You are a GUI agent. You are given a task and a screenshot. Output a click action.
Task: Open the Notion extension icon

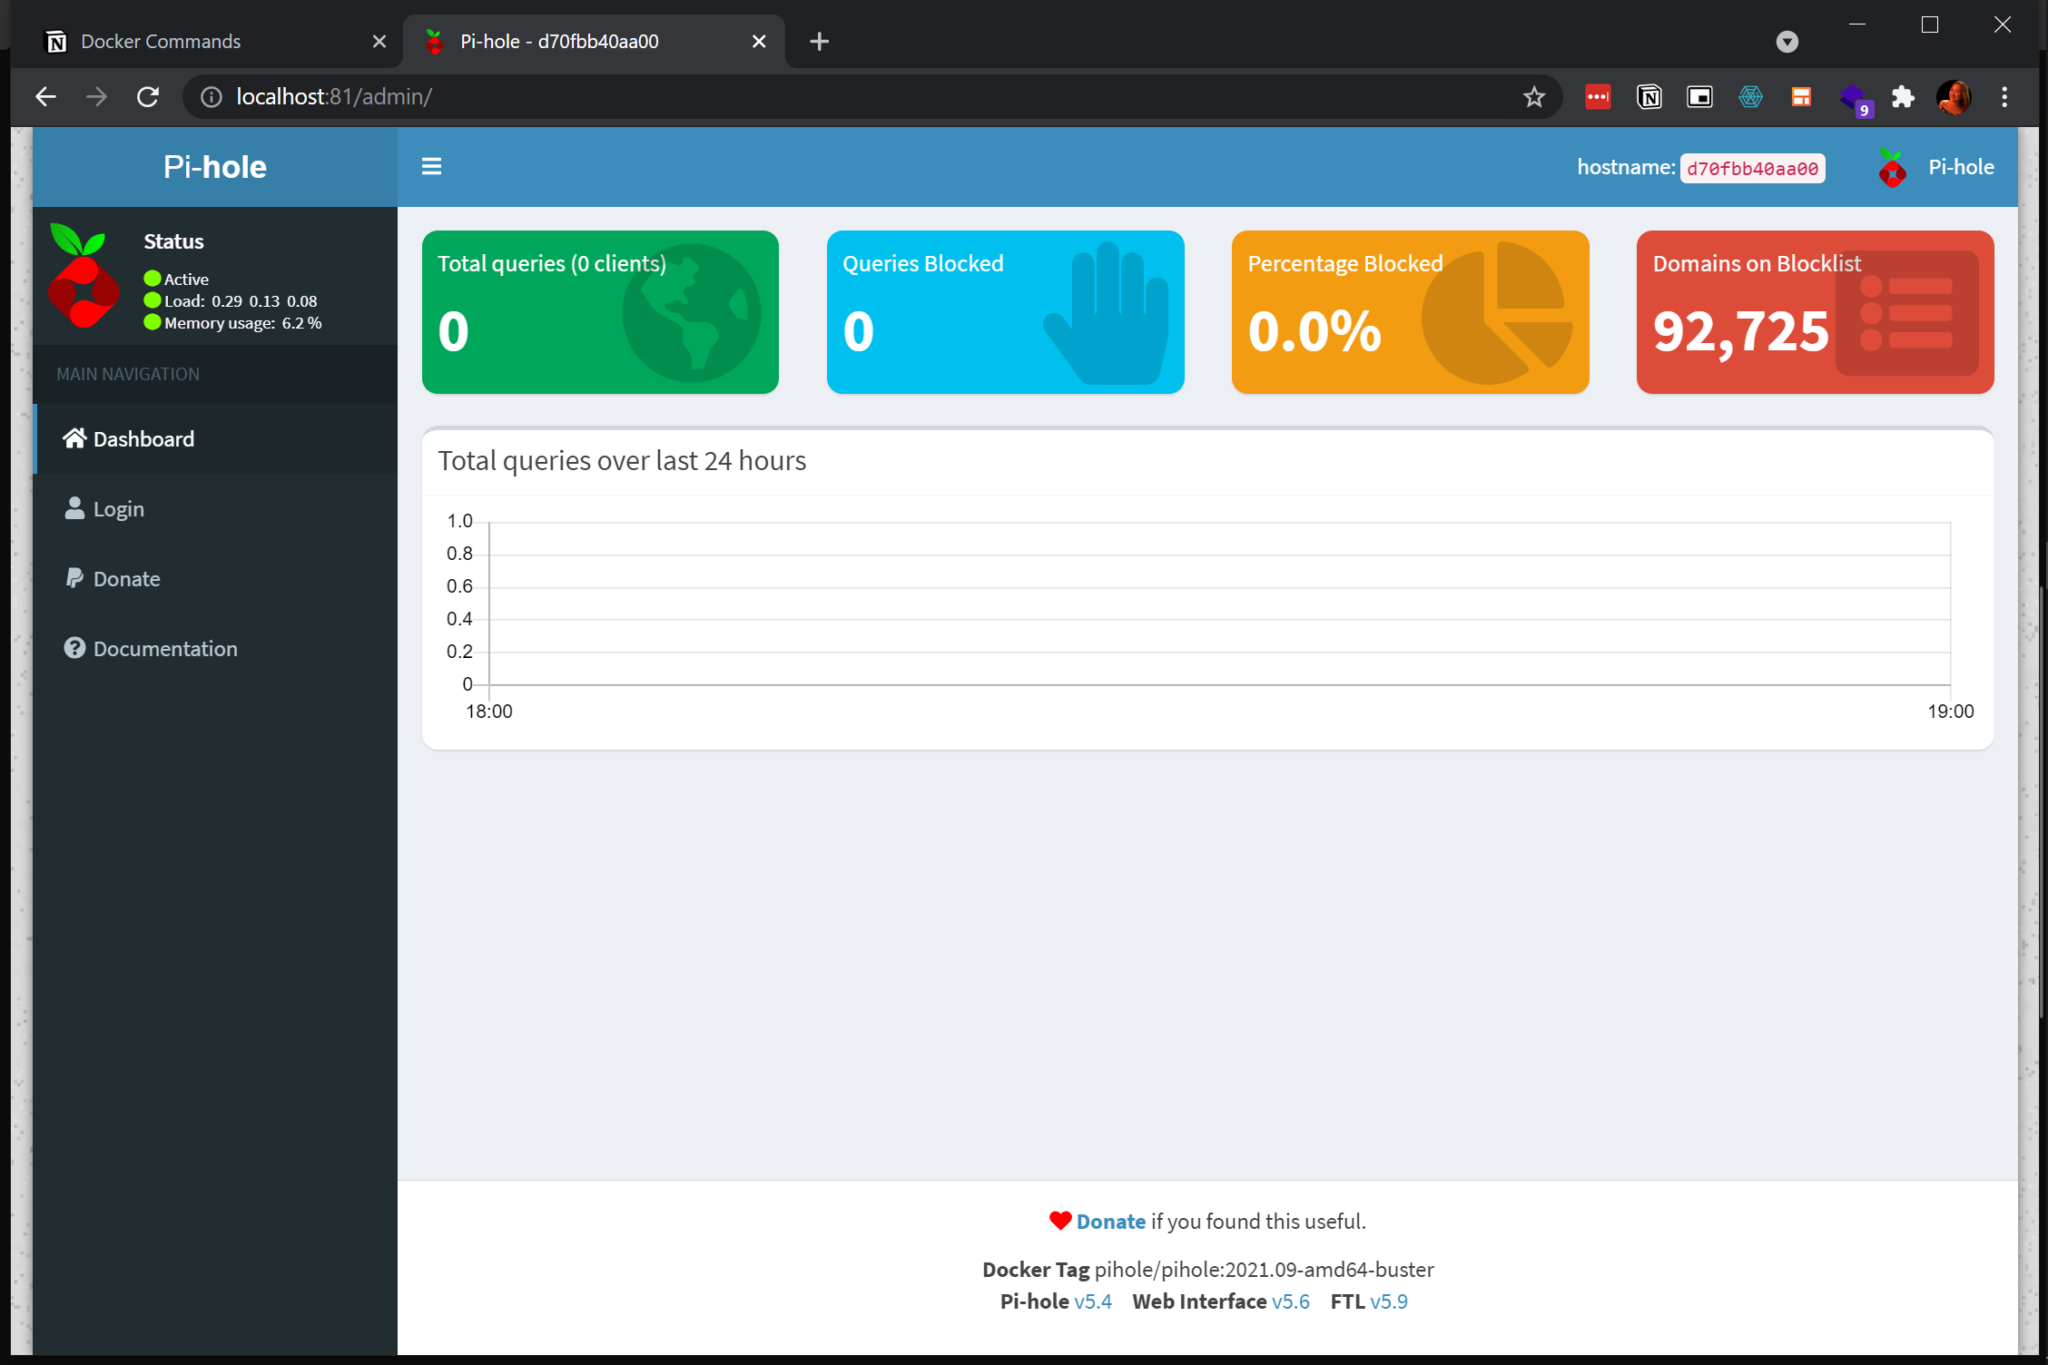point(1648,96)
